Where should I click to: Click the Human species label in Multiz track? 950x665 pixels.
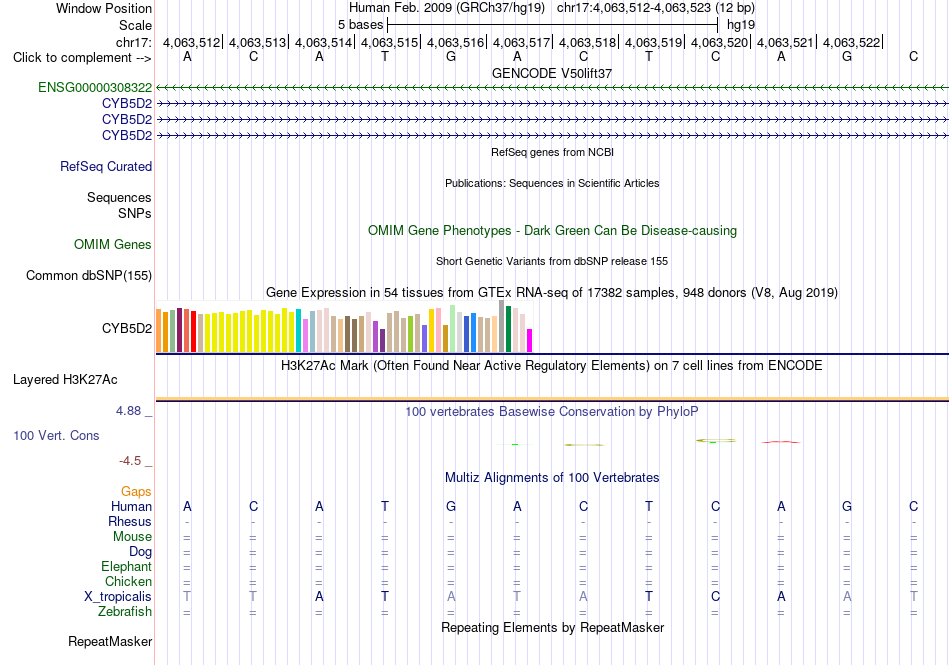[x=131, y=507]
